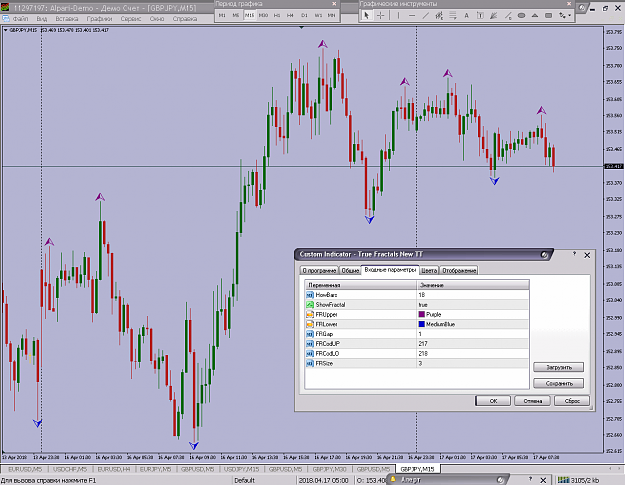
Task: Select the vertical line drawing tool
Action: pyautogui.click(x=398, y=16)
